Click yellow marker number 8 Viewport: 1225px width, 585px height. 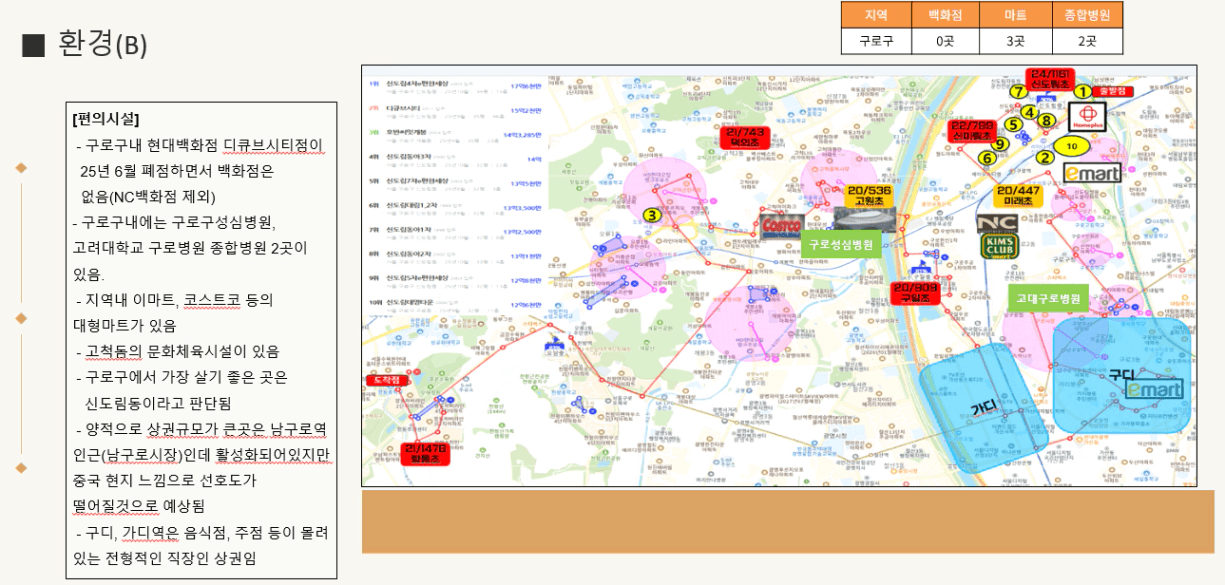point(1046,120)
